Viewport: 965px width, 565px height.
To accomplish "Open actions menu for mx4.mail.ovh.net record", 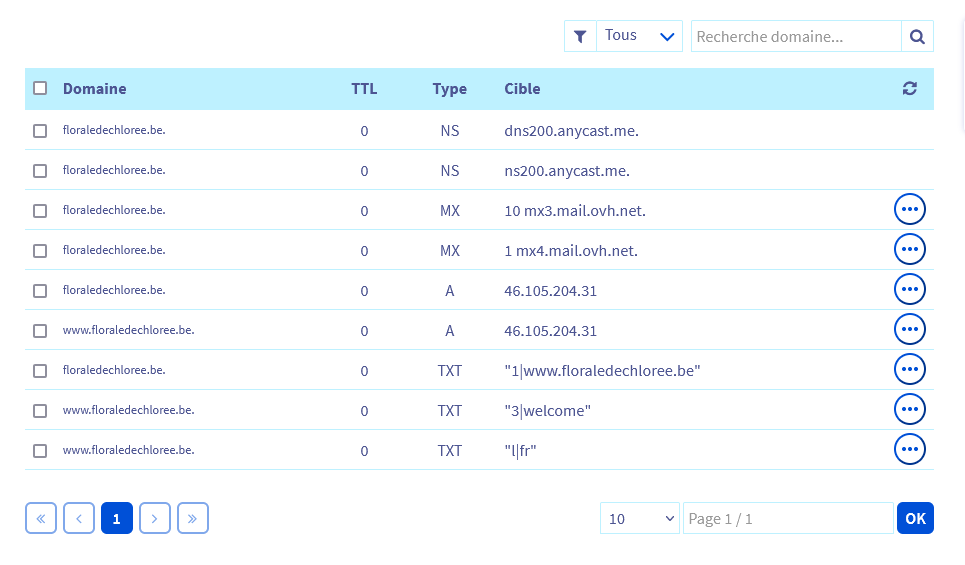I will point(909,250).
